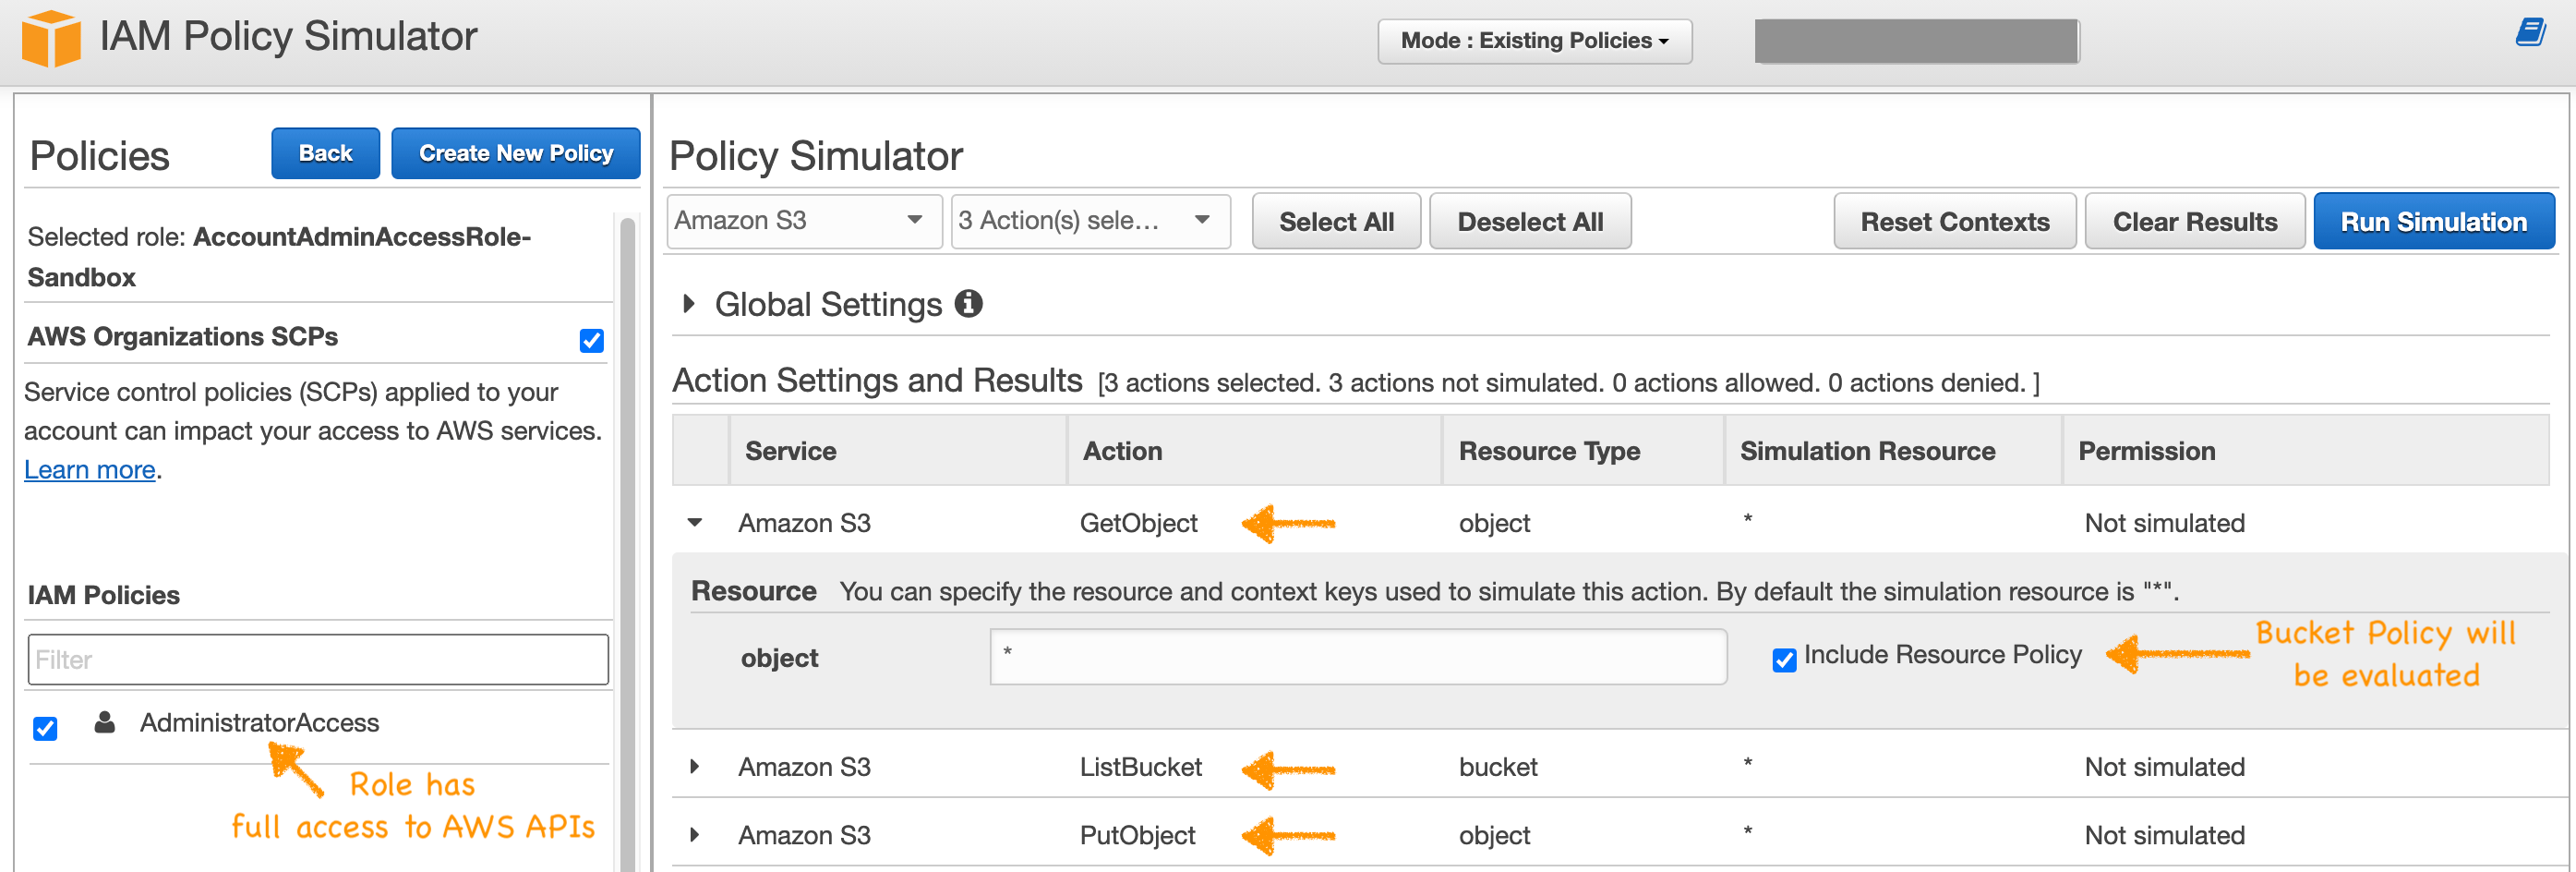
Task: Uncheck the AdministratorAccess policy
Action: pyautogui.click(x=45, y=729)
